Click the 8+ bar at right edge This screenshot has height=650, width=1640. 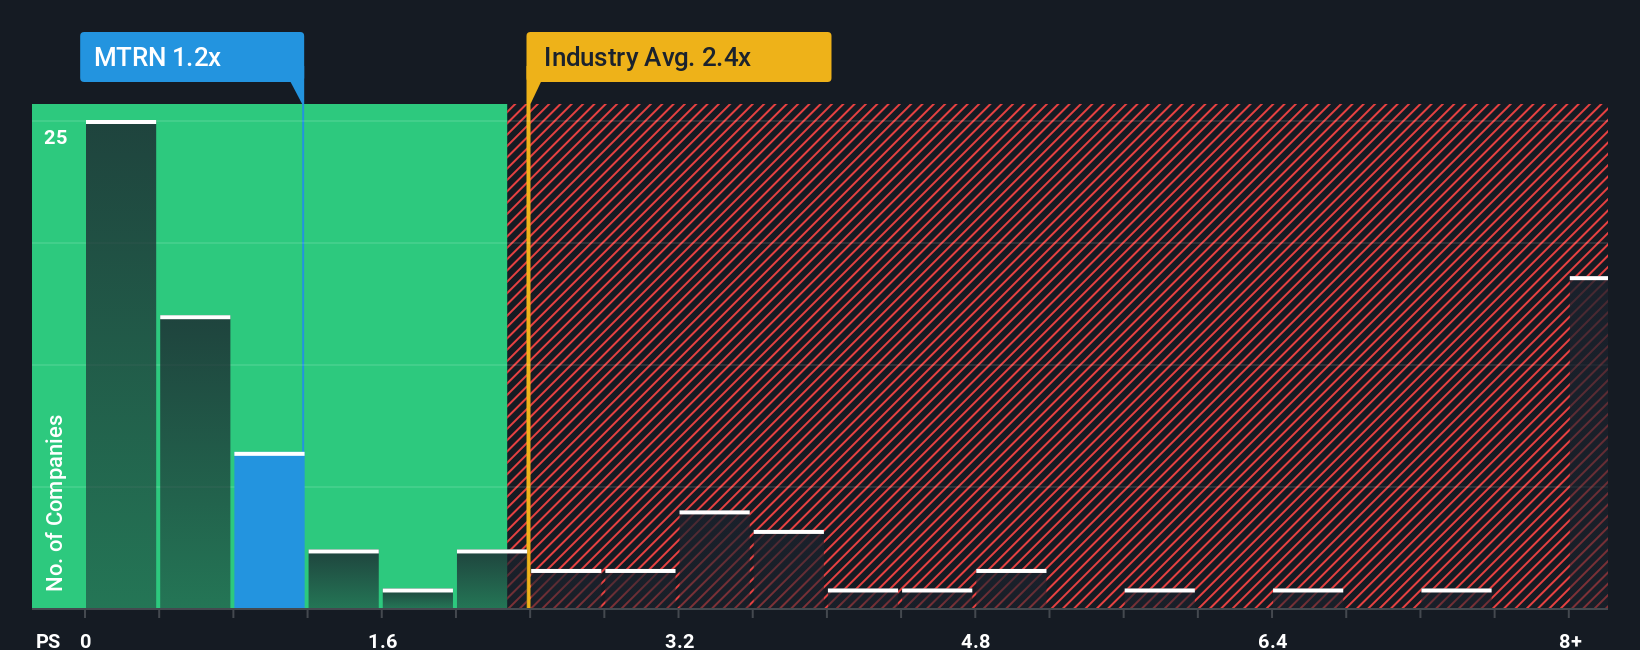point(1589,443)
